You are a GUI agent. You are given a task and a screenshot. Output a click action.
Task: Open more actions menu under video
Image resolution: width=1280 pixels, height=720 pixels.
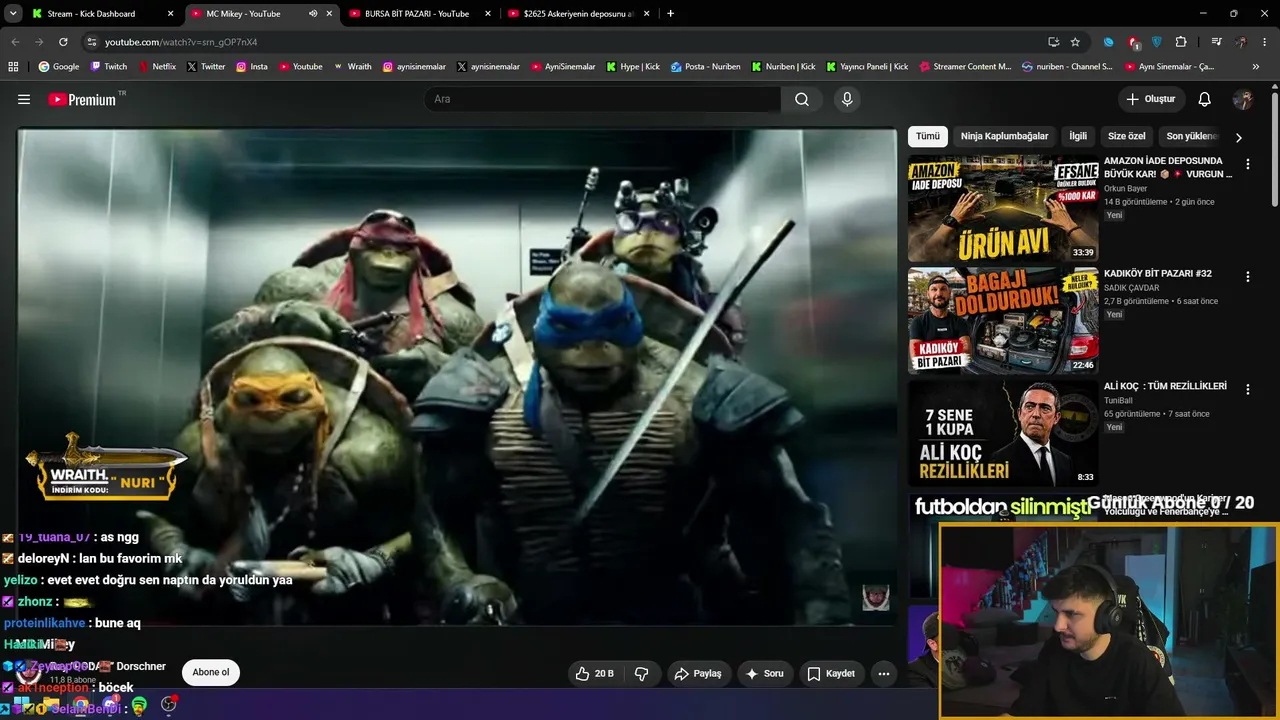(x=883, y=673)
